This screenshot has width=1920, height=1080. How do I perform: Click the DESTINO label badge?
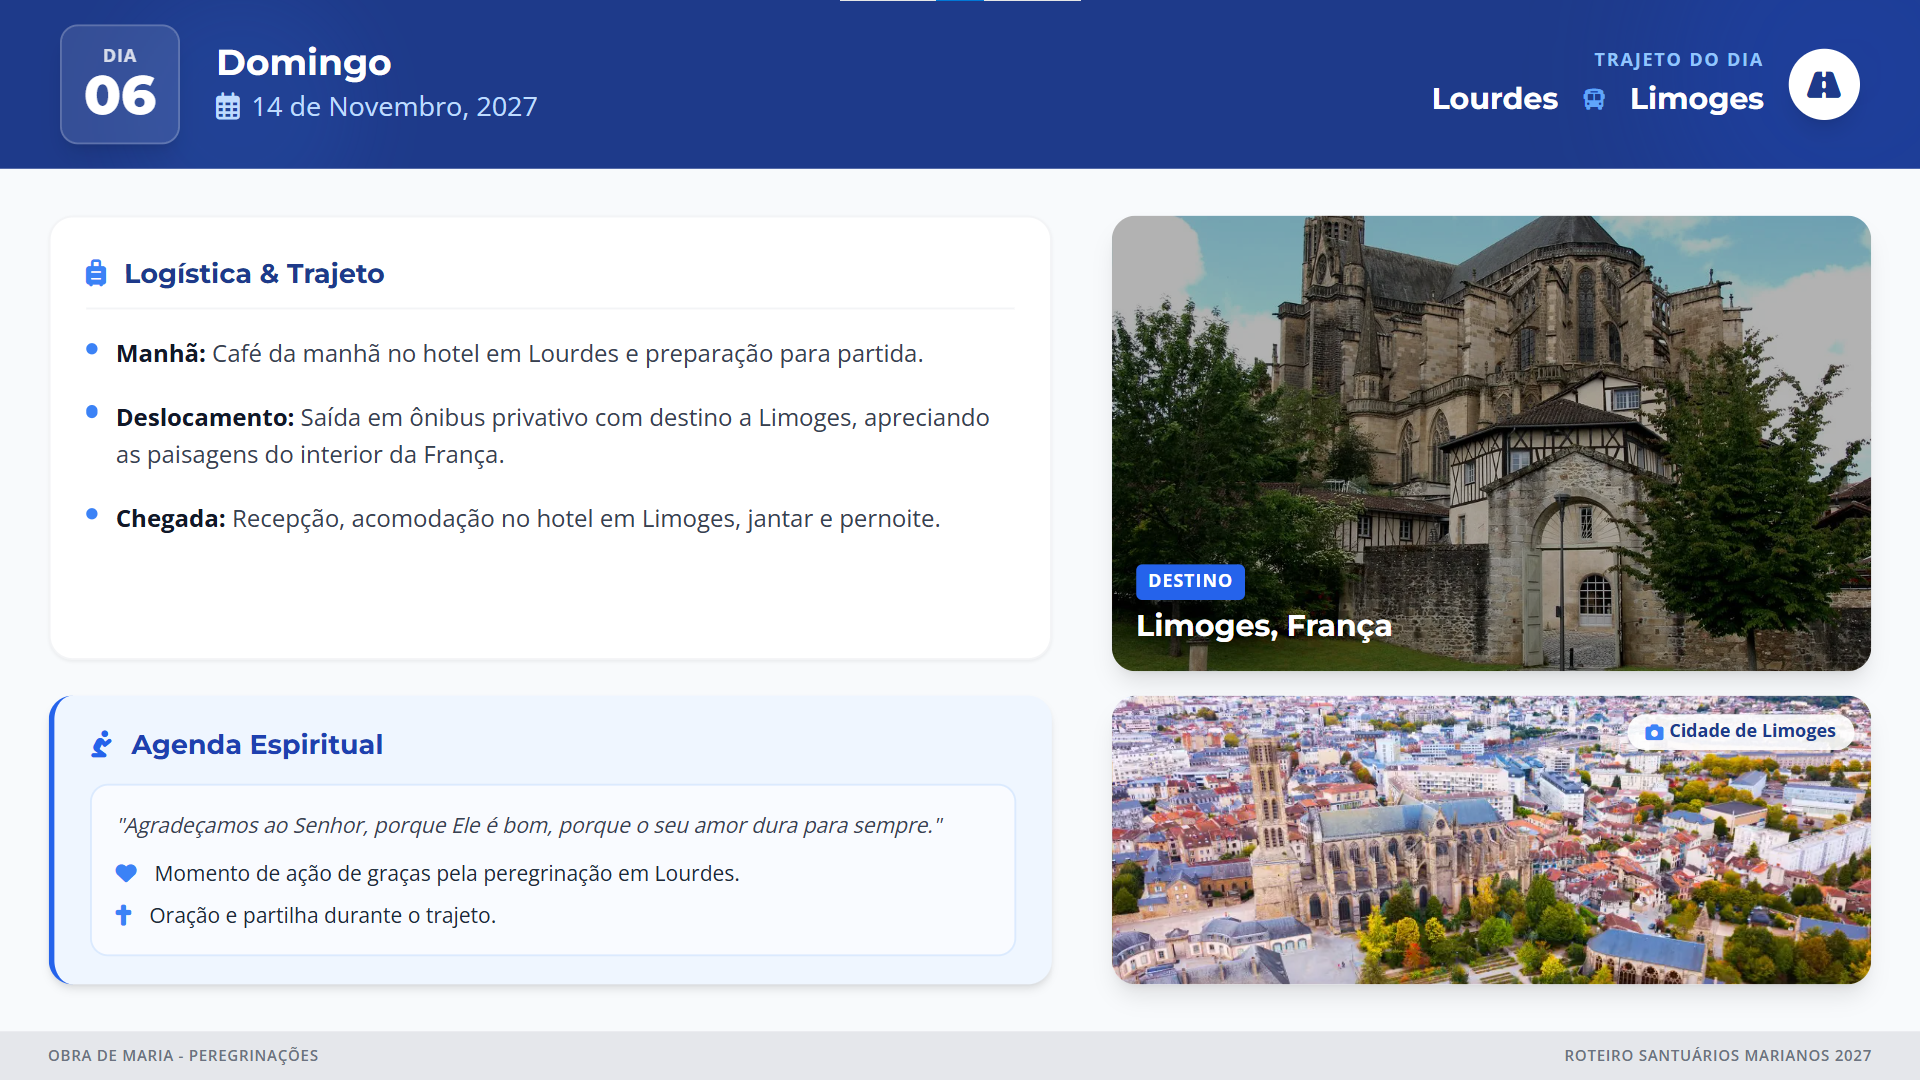[1189, 581]
